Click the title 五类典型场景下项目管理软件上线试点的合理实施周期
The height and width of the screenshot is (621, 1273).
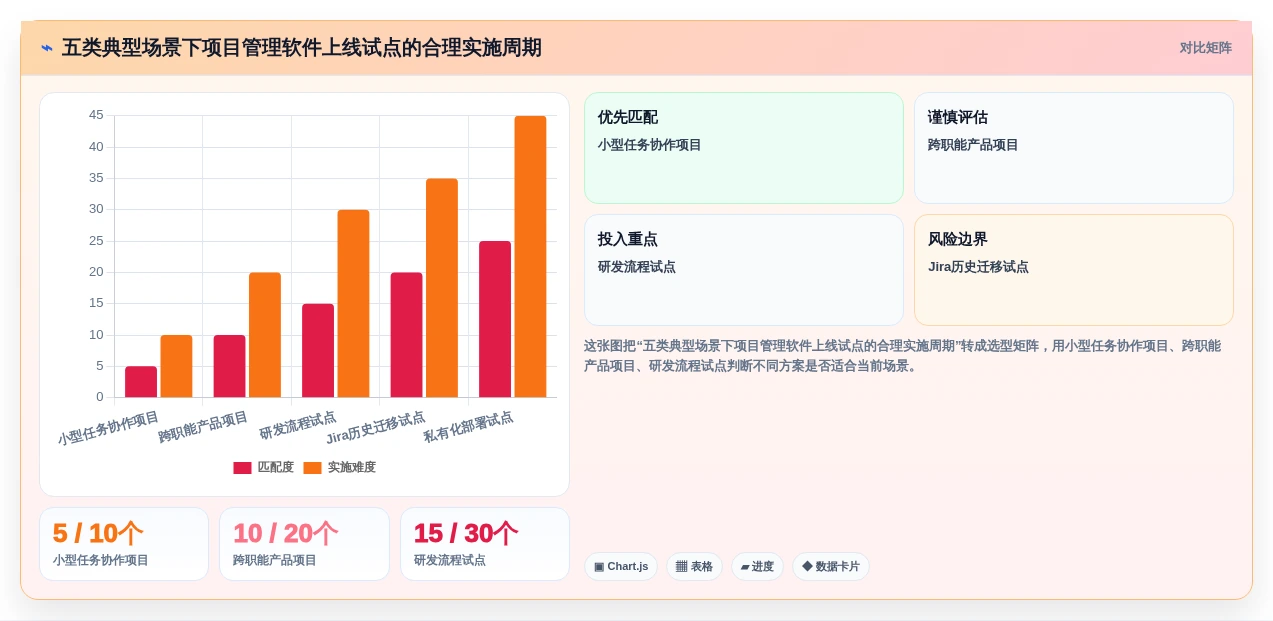pos(302,48)
